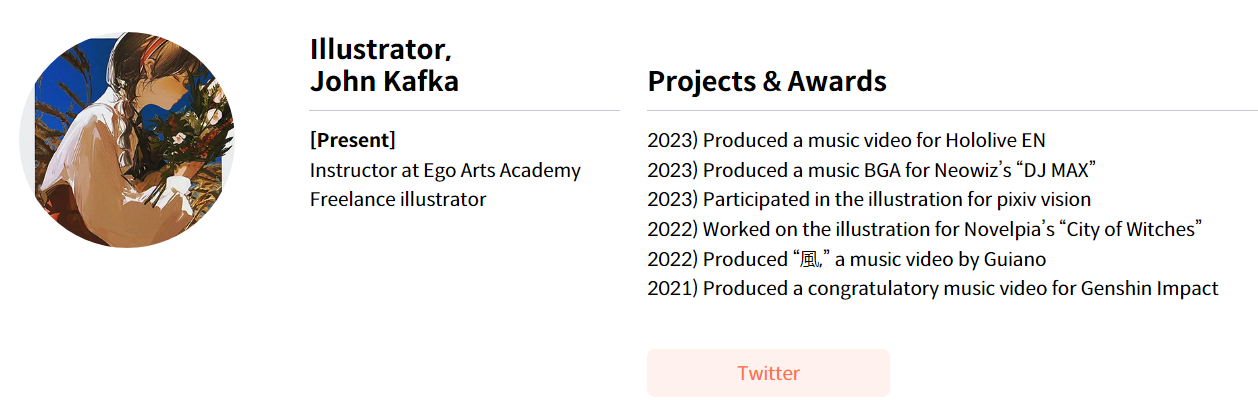
Task: Click "Instructor at Ego Arts Academy" text
Action: point(445,170)
